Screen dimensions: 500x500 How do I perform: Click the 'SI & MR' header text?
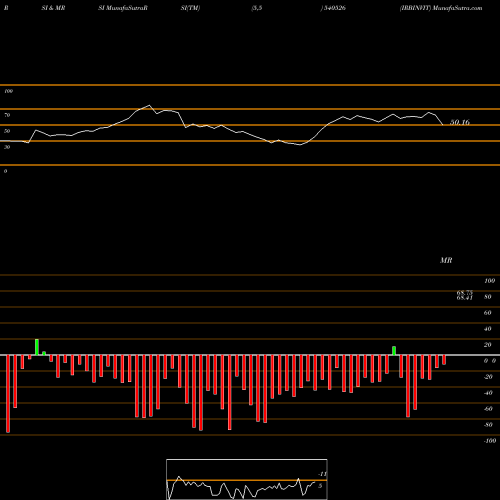coord(53,8)
